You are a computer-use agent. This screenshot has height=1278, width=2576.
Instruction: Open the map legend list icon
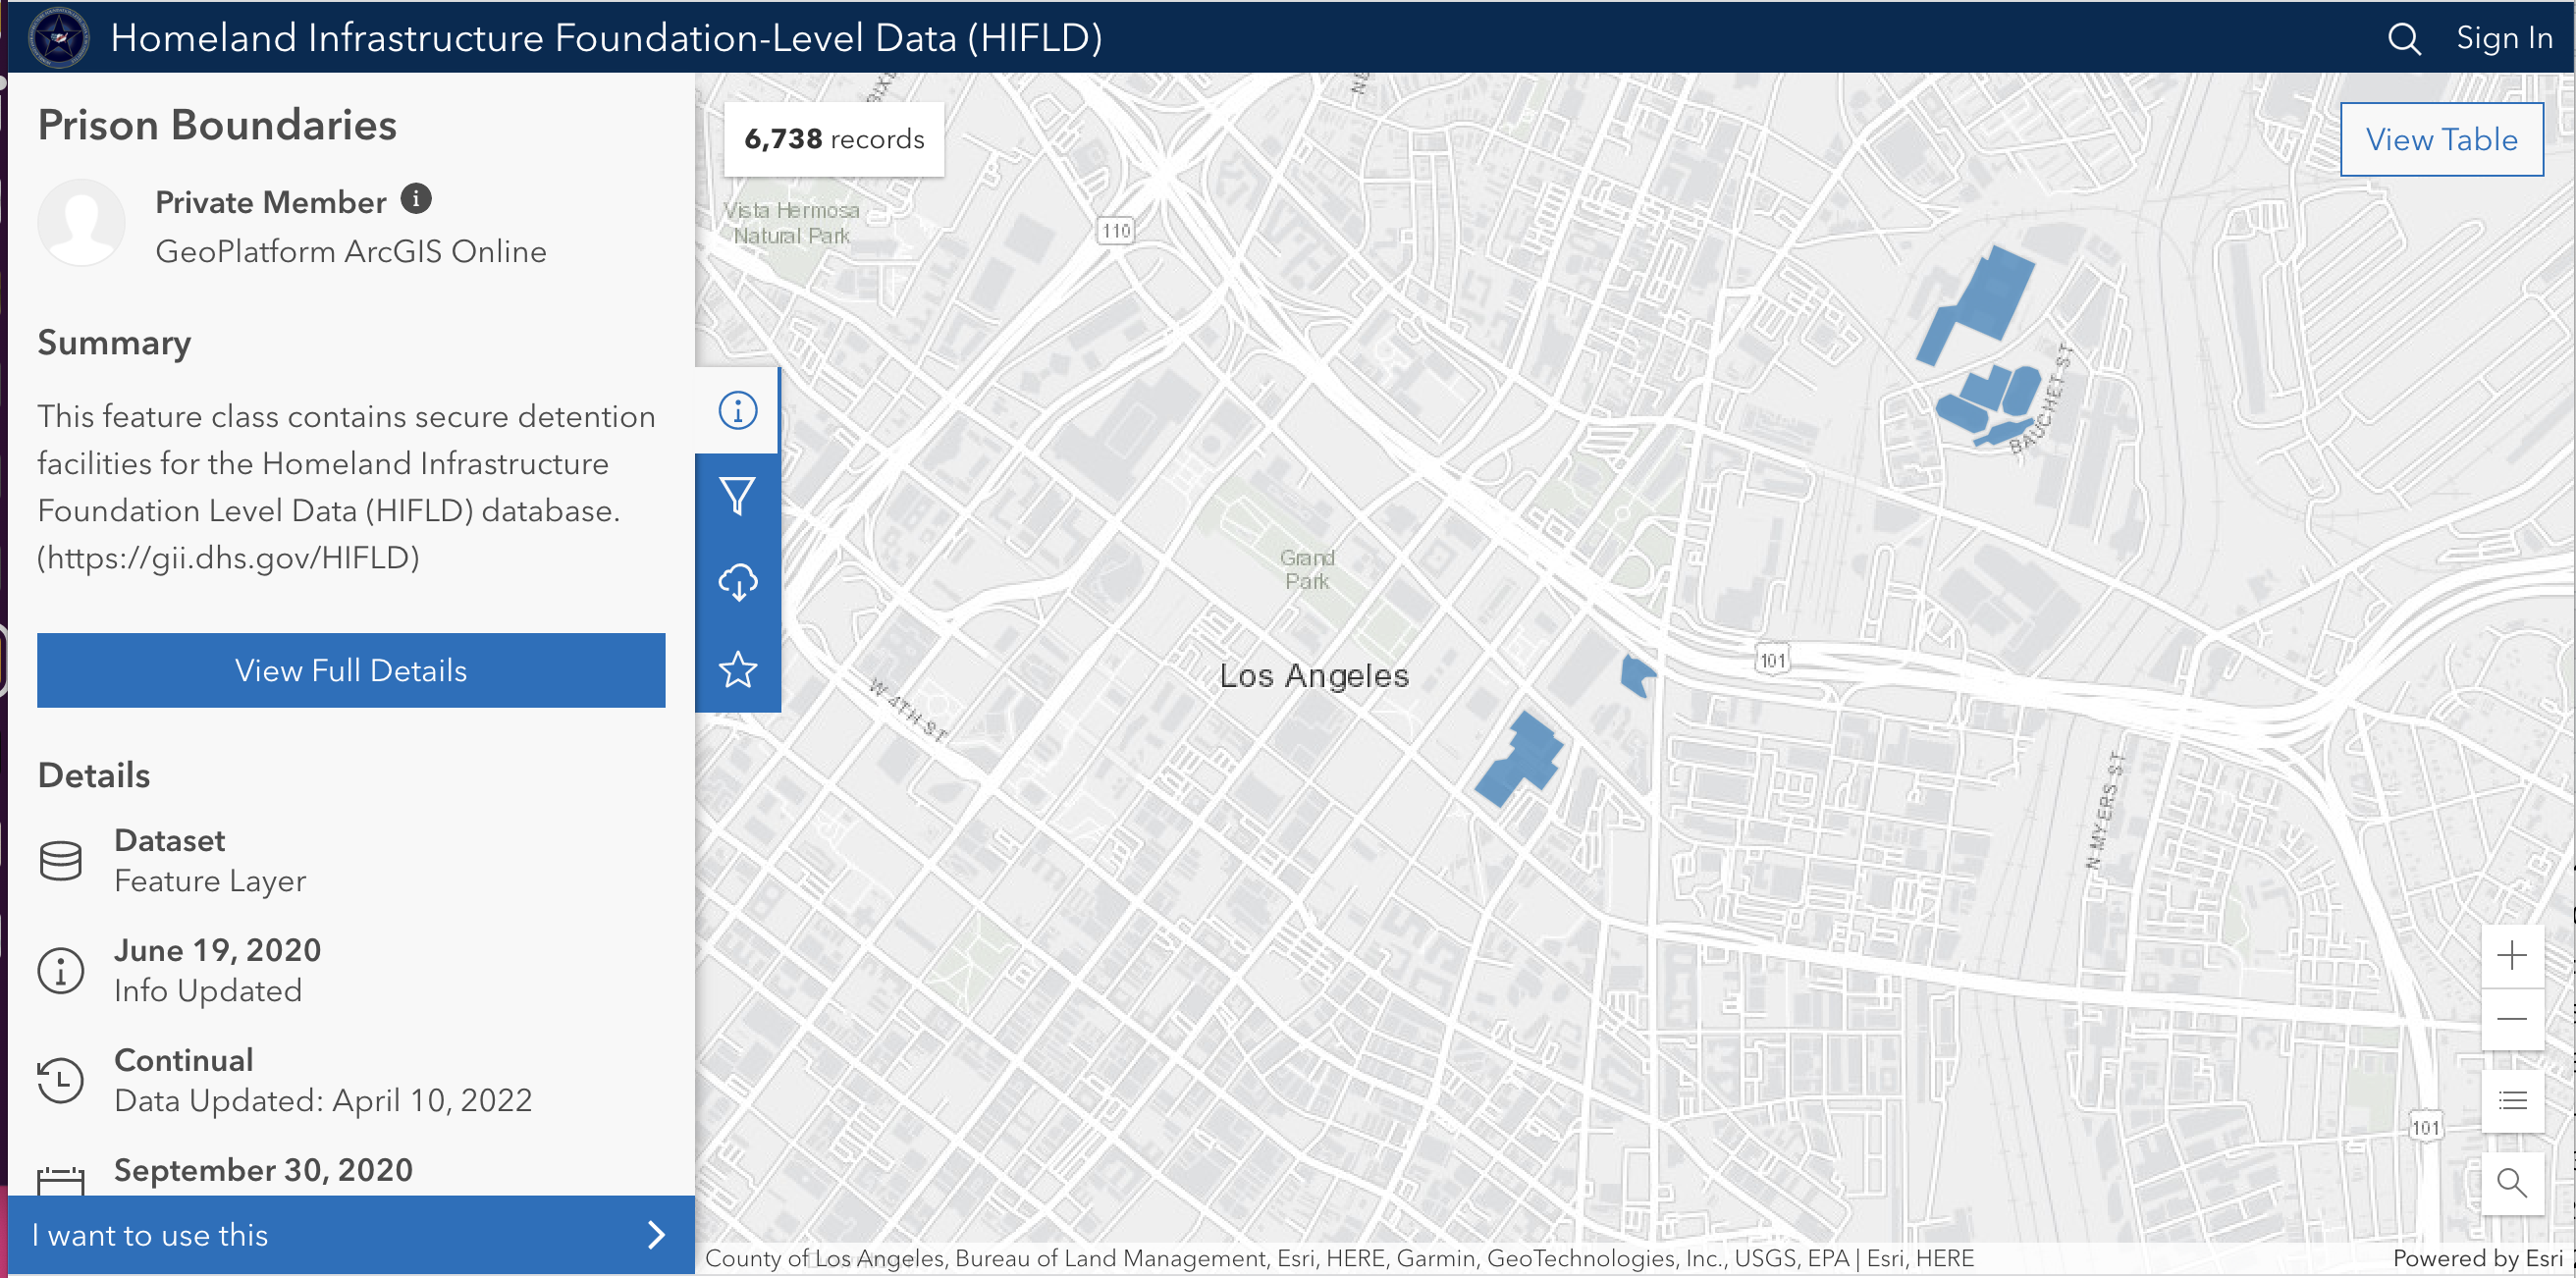pyautogui.click(x=2511, y=1101)
